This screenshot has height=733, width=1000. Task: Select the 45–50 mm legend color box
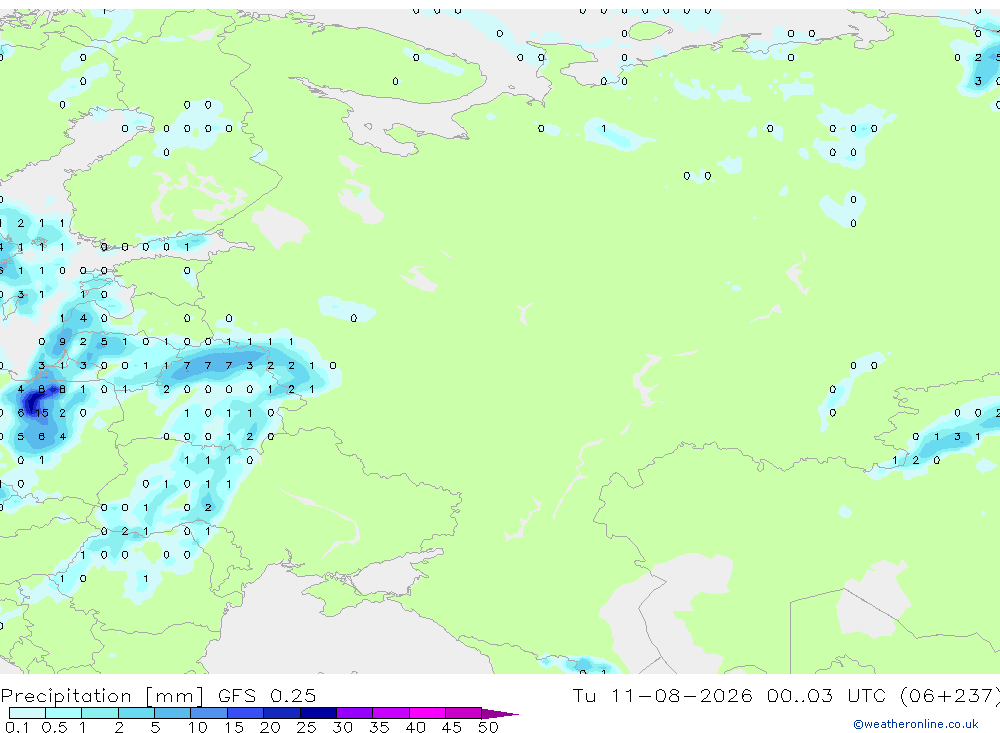coord(464,713)
